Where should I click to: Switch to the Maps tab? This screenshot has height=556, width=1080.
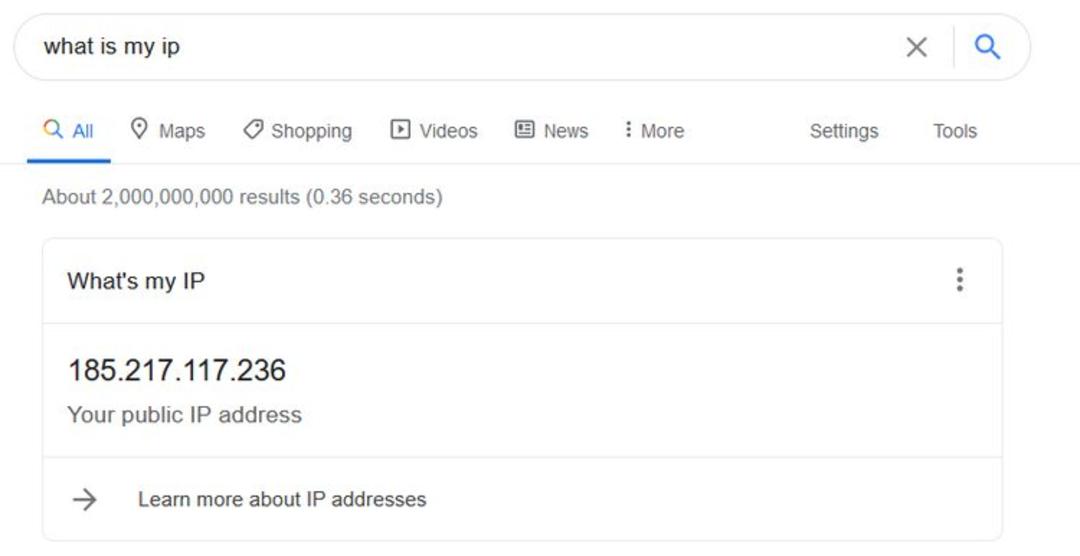coord(167,130)
